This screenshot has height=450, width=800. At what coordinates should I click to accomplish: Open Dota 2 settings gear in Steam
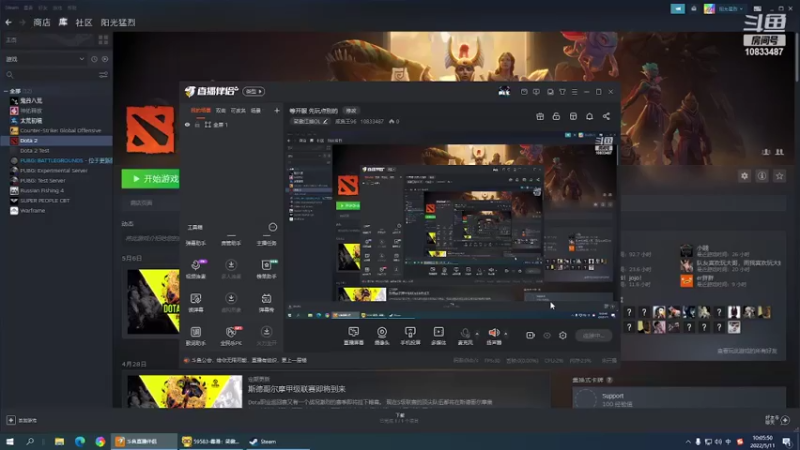(744, 176)
